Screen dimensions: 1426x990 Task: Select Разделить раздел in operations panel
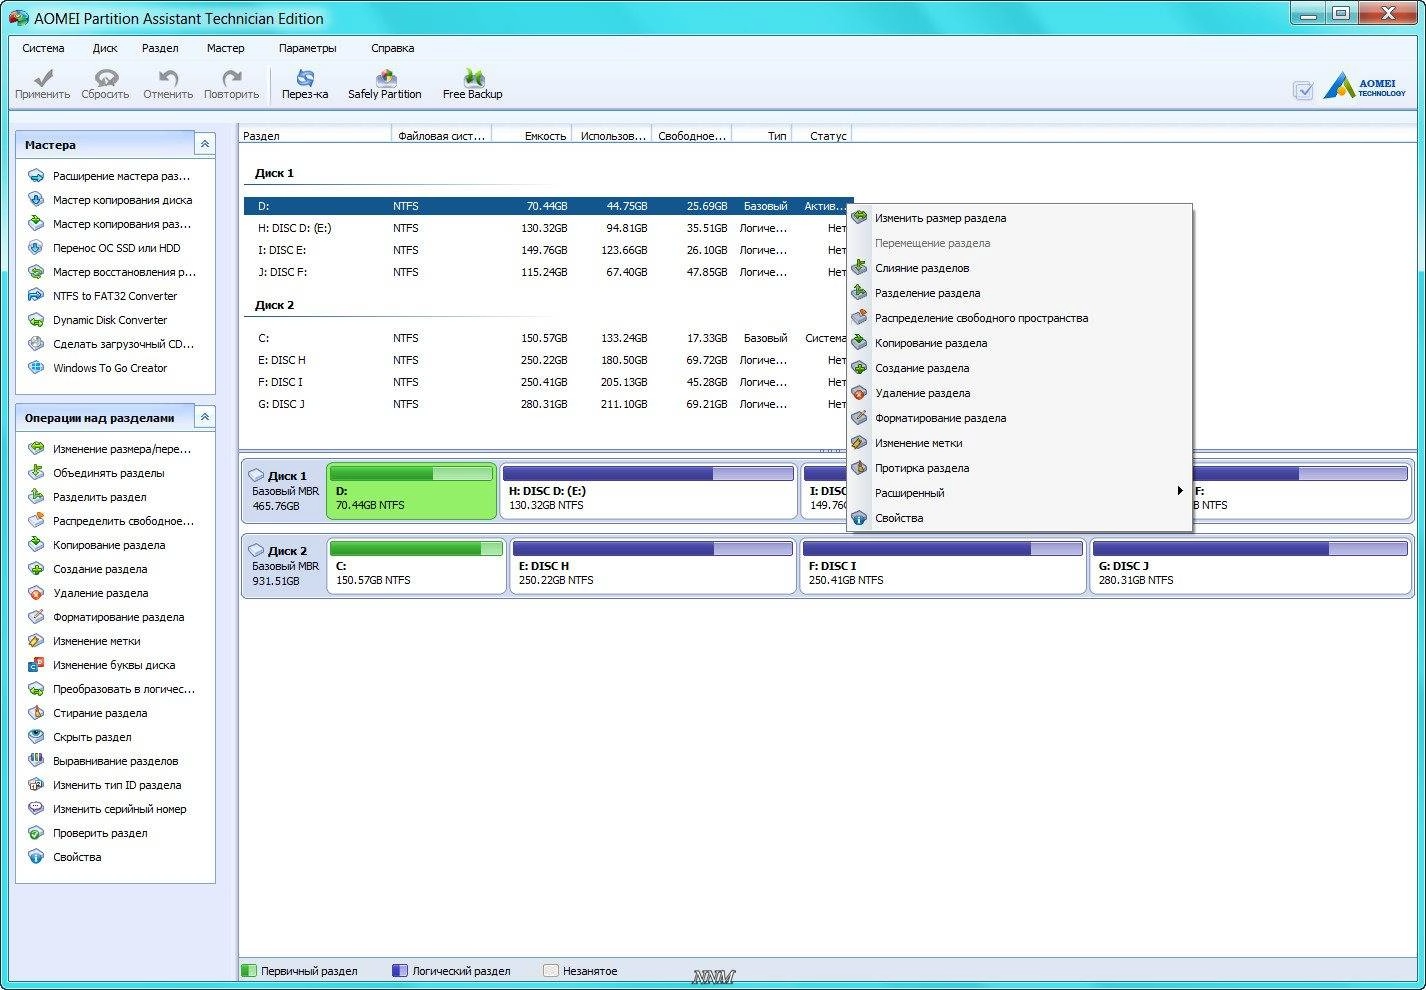point(99,497)
